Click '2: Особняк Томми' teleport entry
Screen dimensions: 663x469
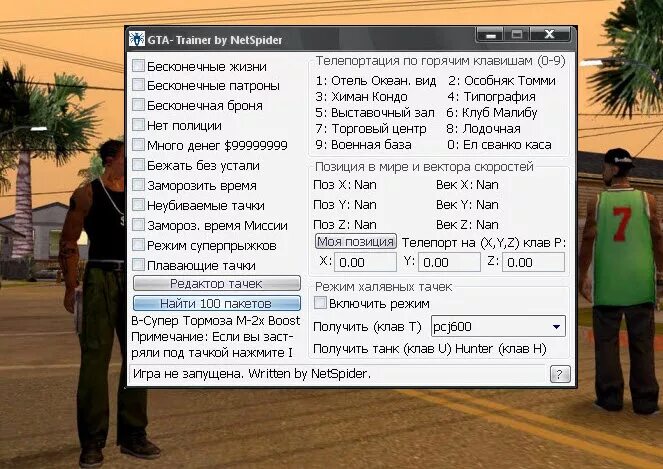coord(502,81)
